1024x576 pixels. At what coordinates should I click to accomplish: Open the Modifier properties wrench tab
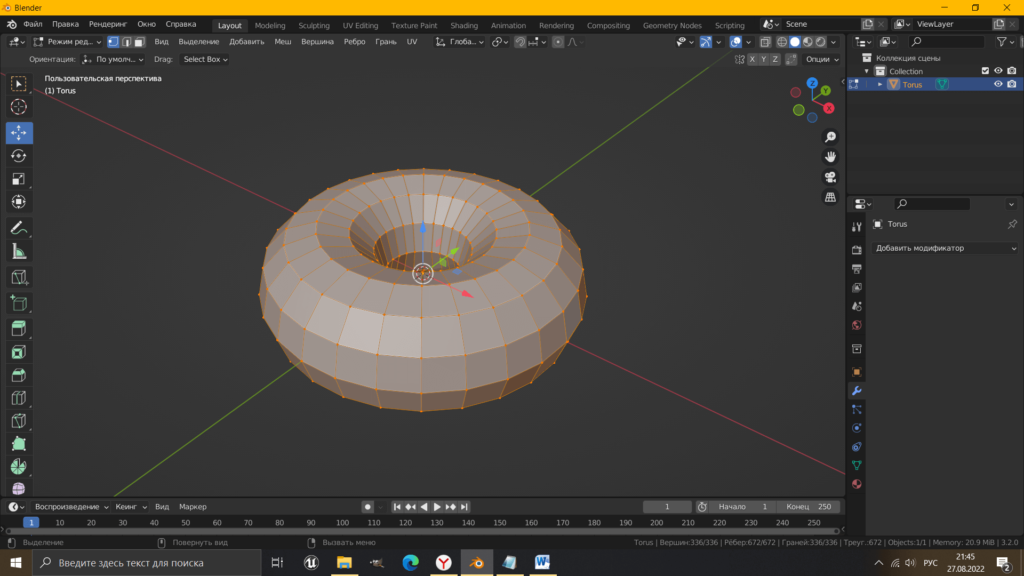click(x=856, y=390)
